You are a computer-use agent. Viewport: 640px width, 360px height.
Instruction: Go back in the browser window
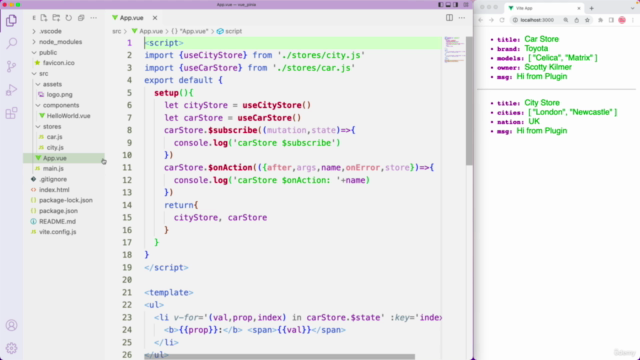click(481, 20)
